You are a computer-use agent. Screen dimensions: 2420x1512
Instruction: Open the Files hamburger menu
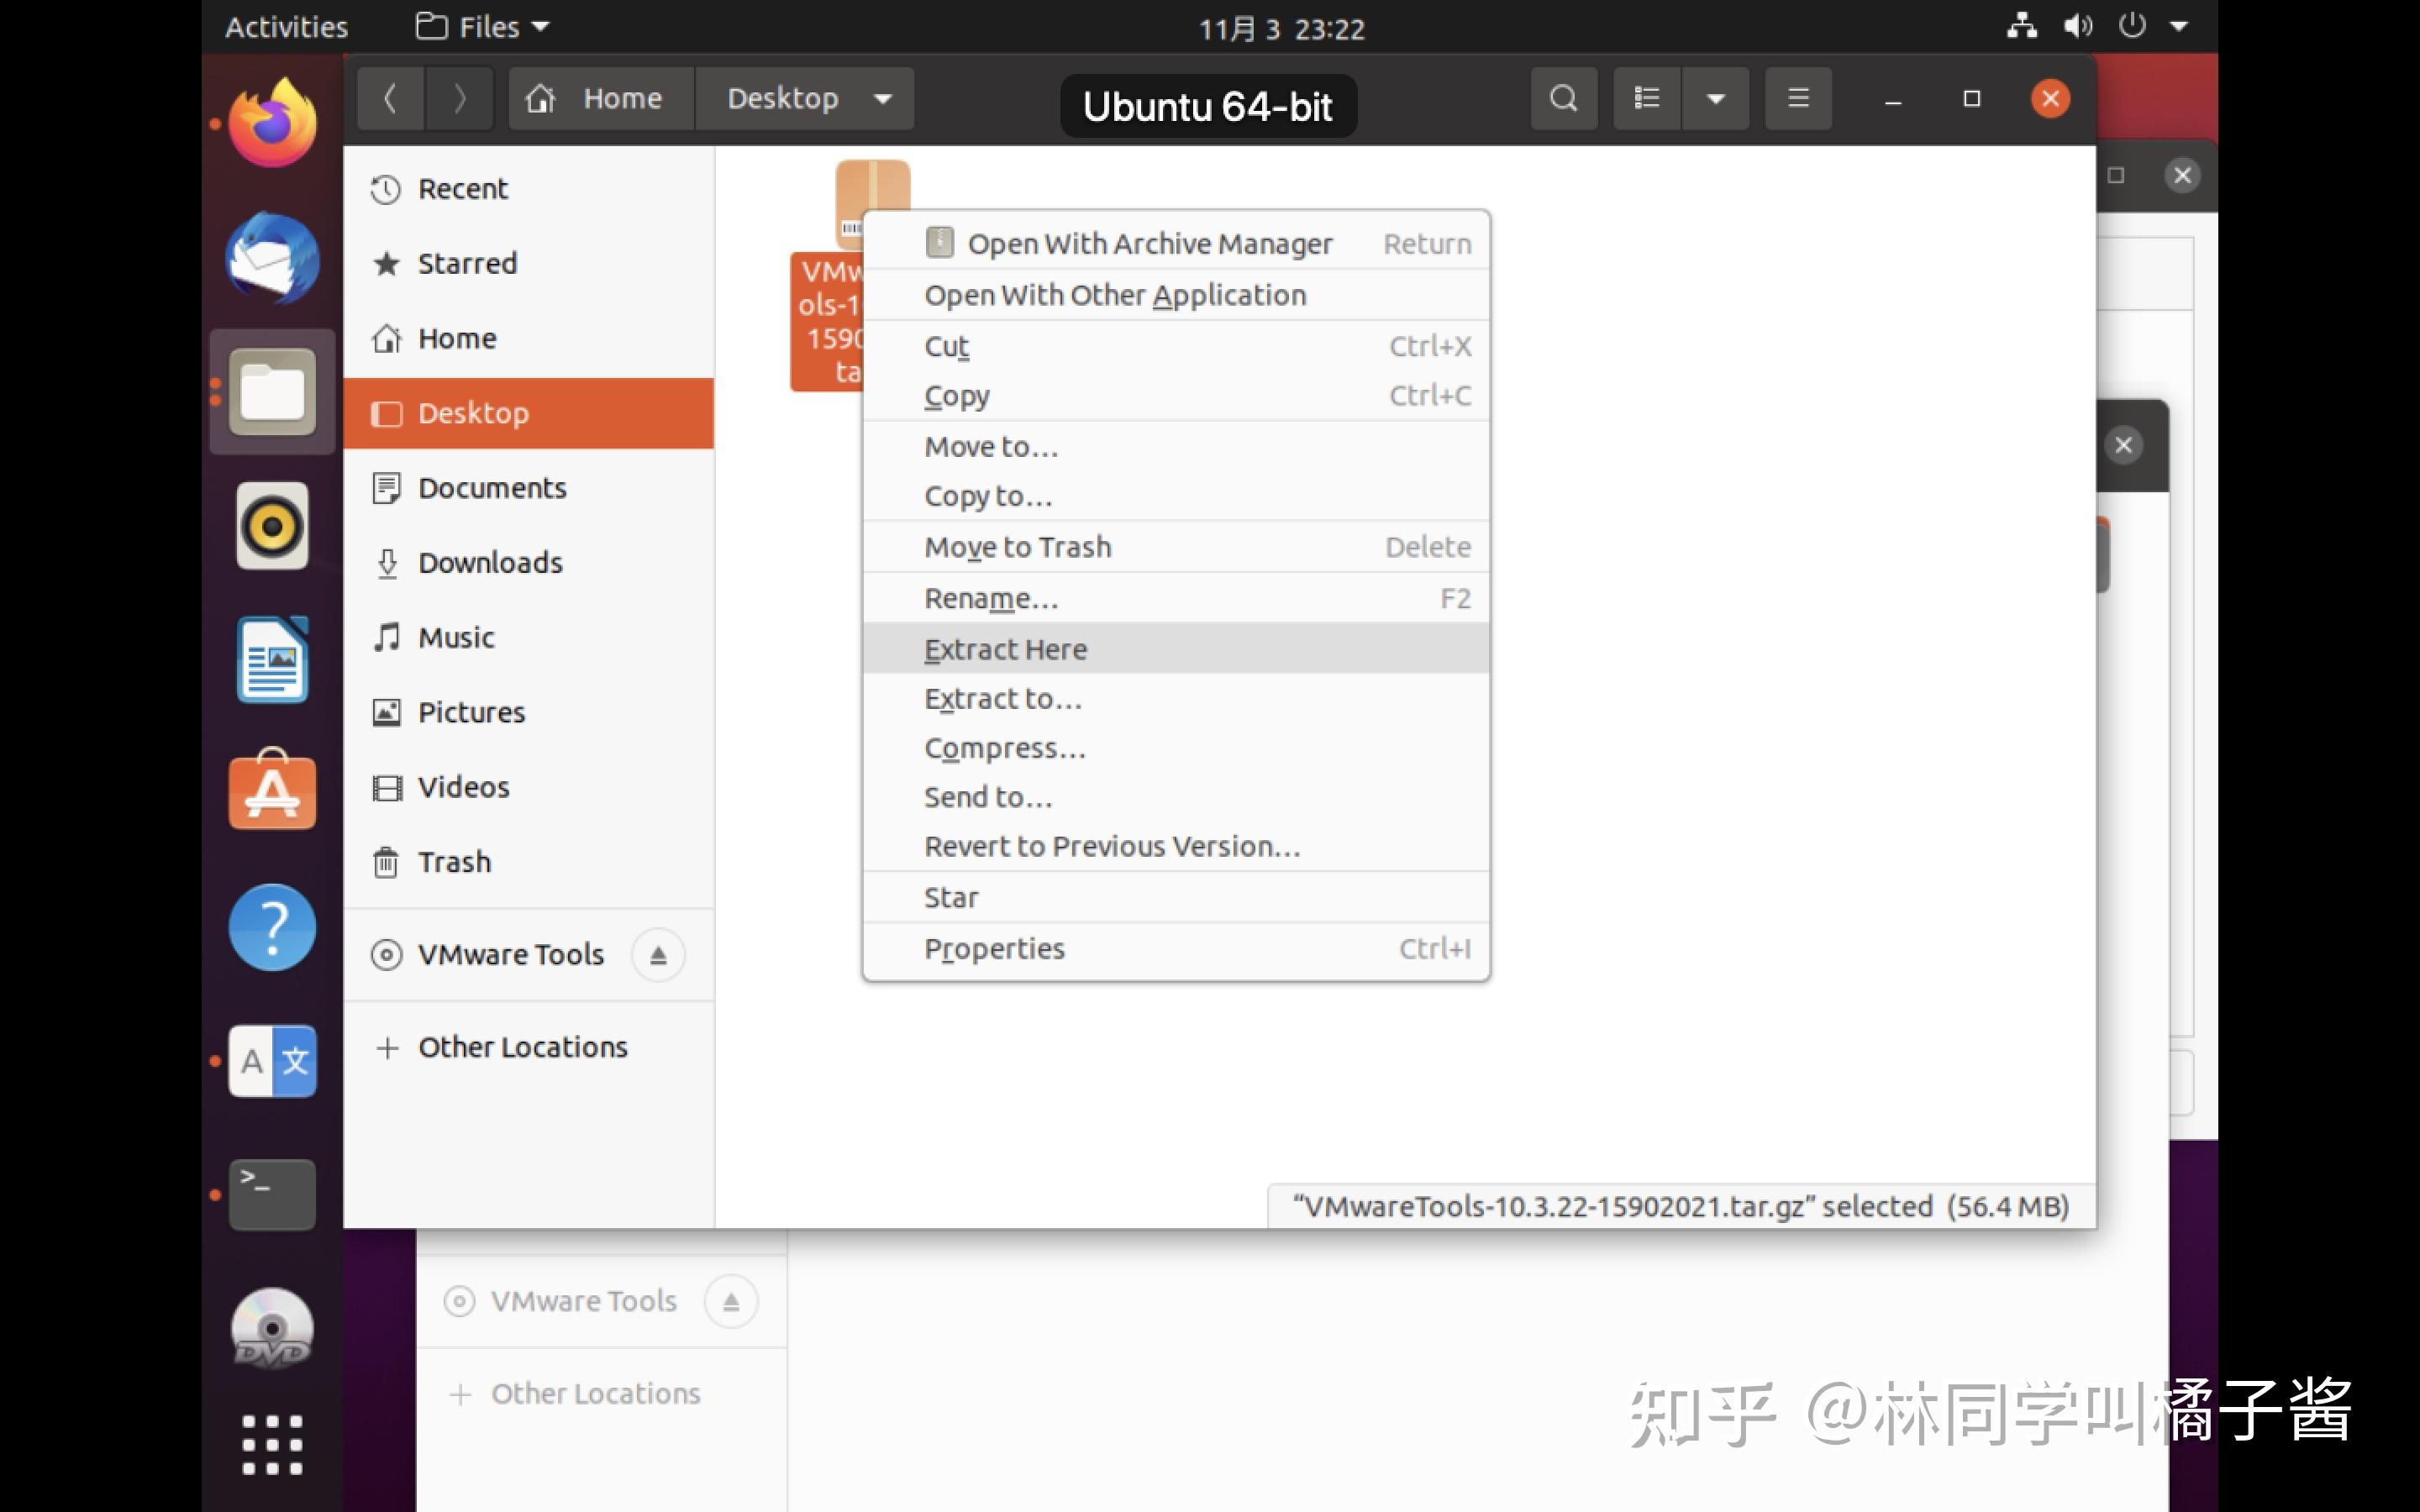1798,98
